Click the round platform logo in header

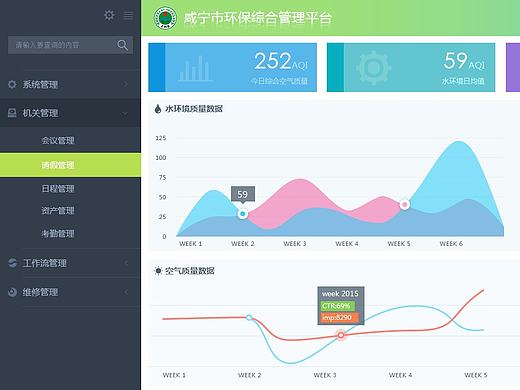point(165,18)
